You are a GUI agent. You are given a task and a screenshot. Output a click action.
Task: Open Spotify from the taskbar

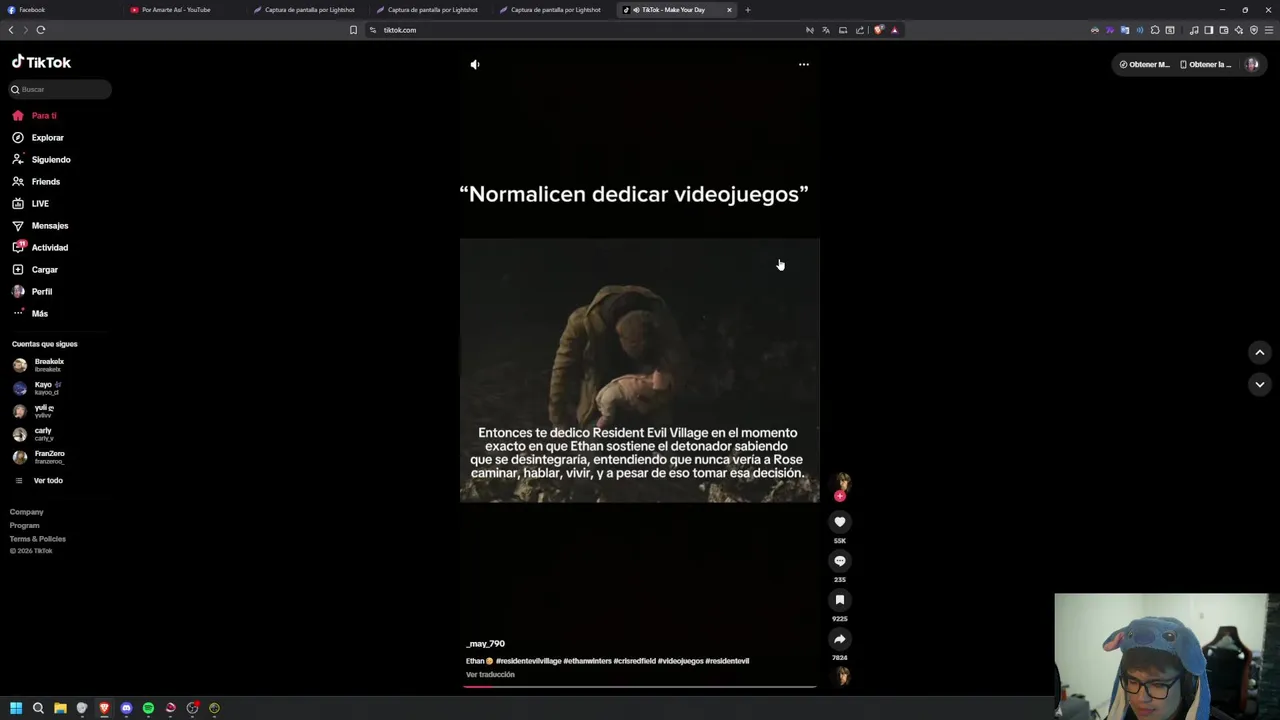point(148,708)
